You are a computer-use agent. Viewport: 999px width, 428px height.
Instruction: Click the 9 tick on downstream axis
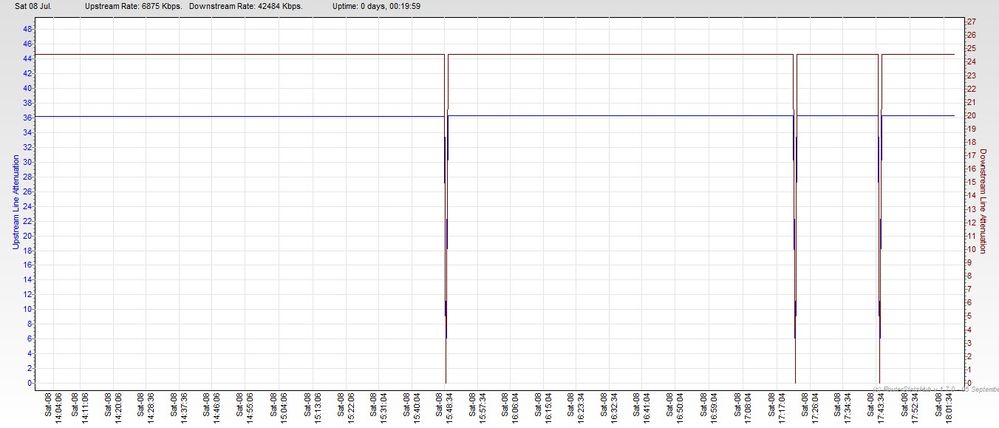pyautogui.click(x=970, y=262)
